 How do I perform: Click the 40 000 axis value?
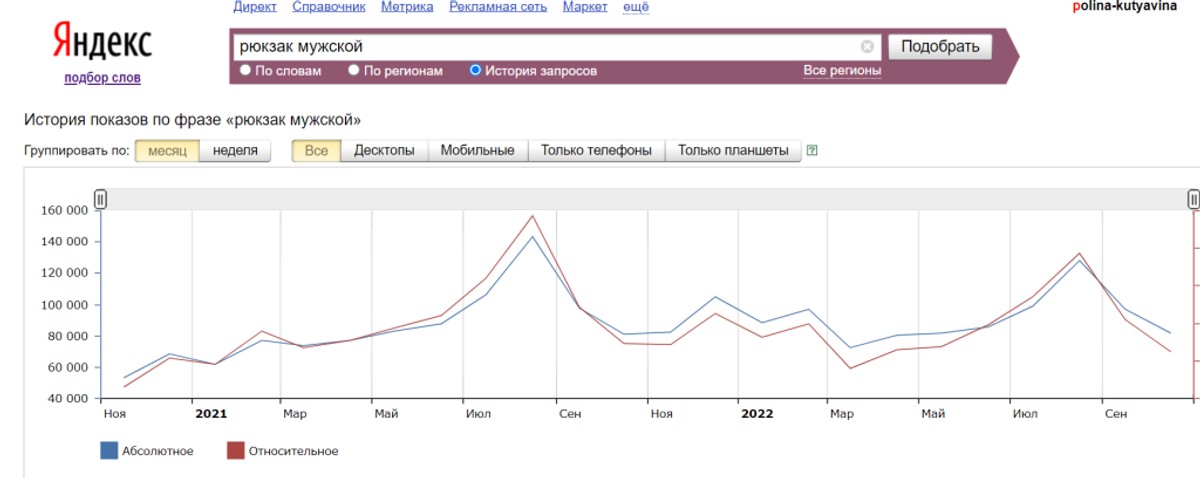(x=67, y=399)
